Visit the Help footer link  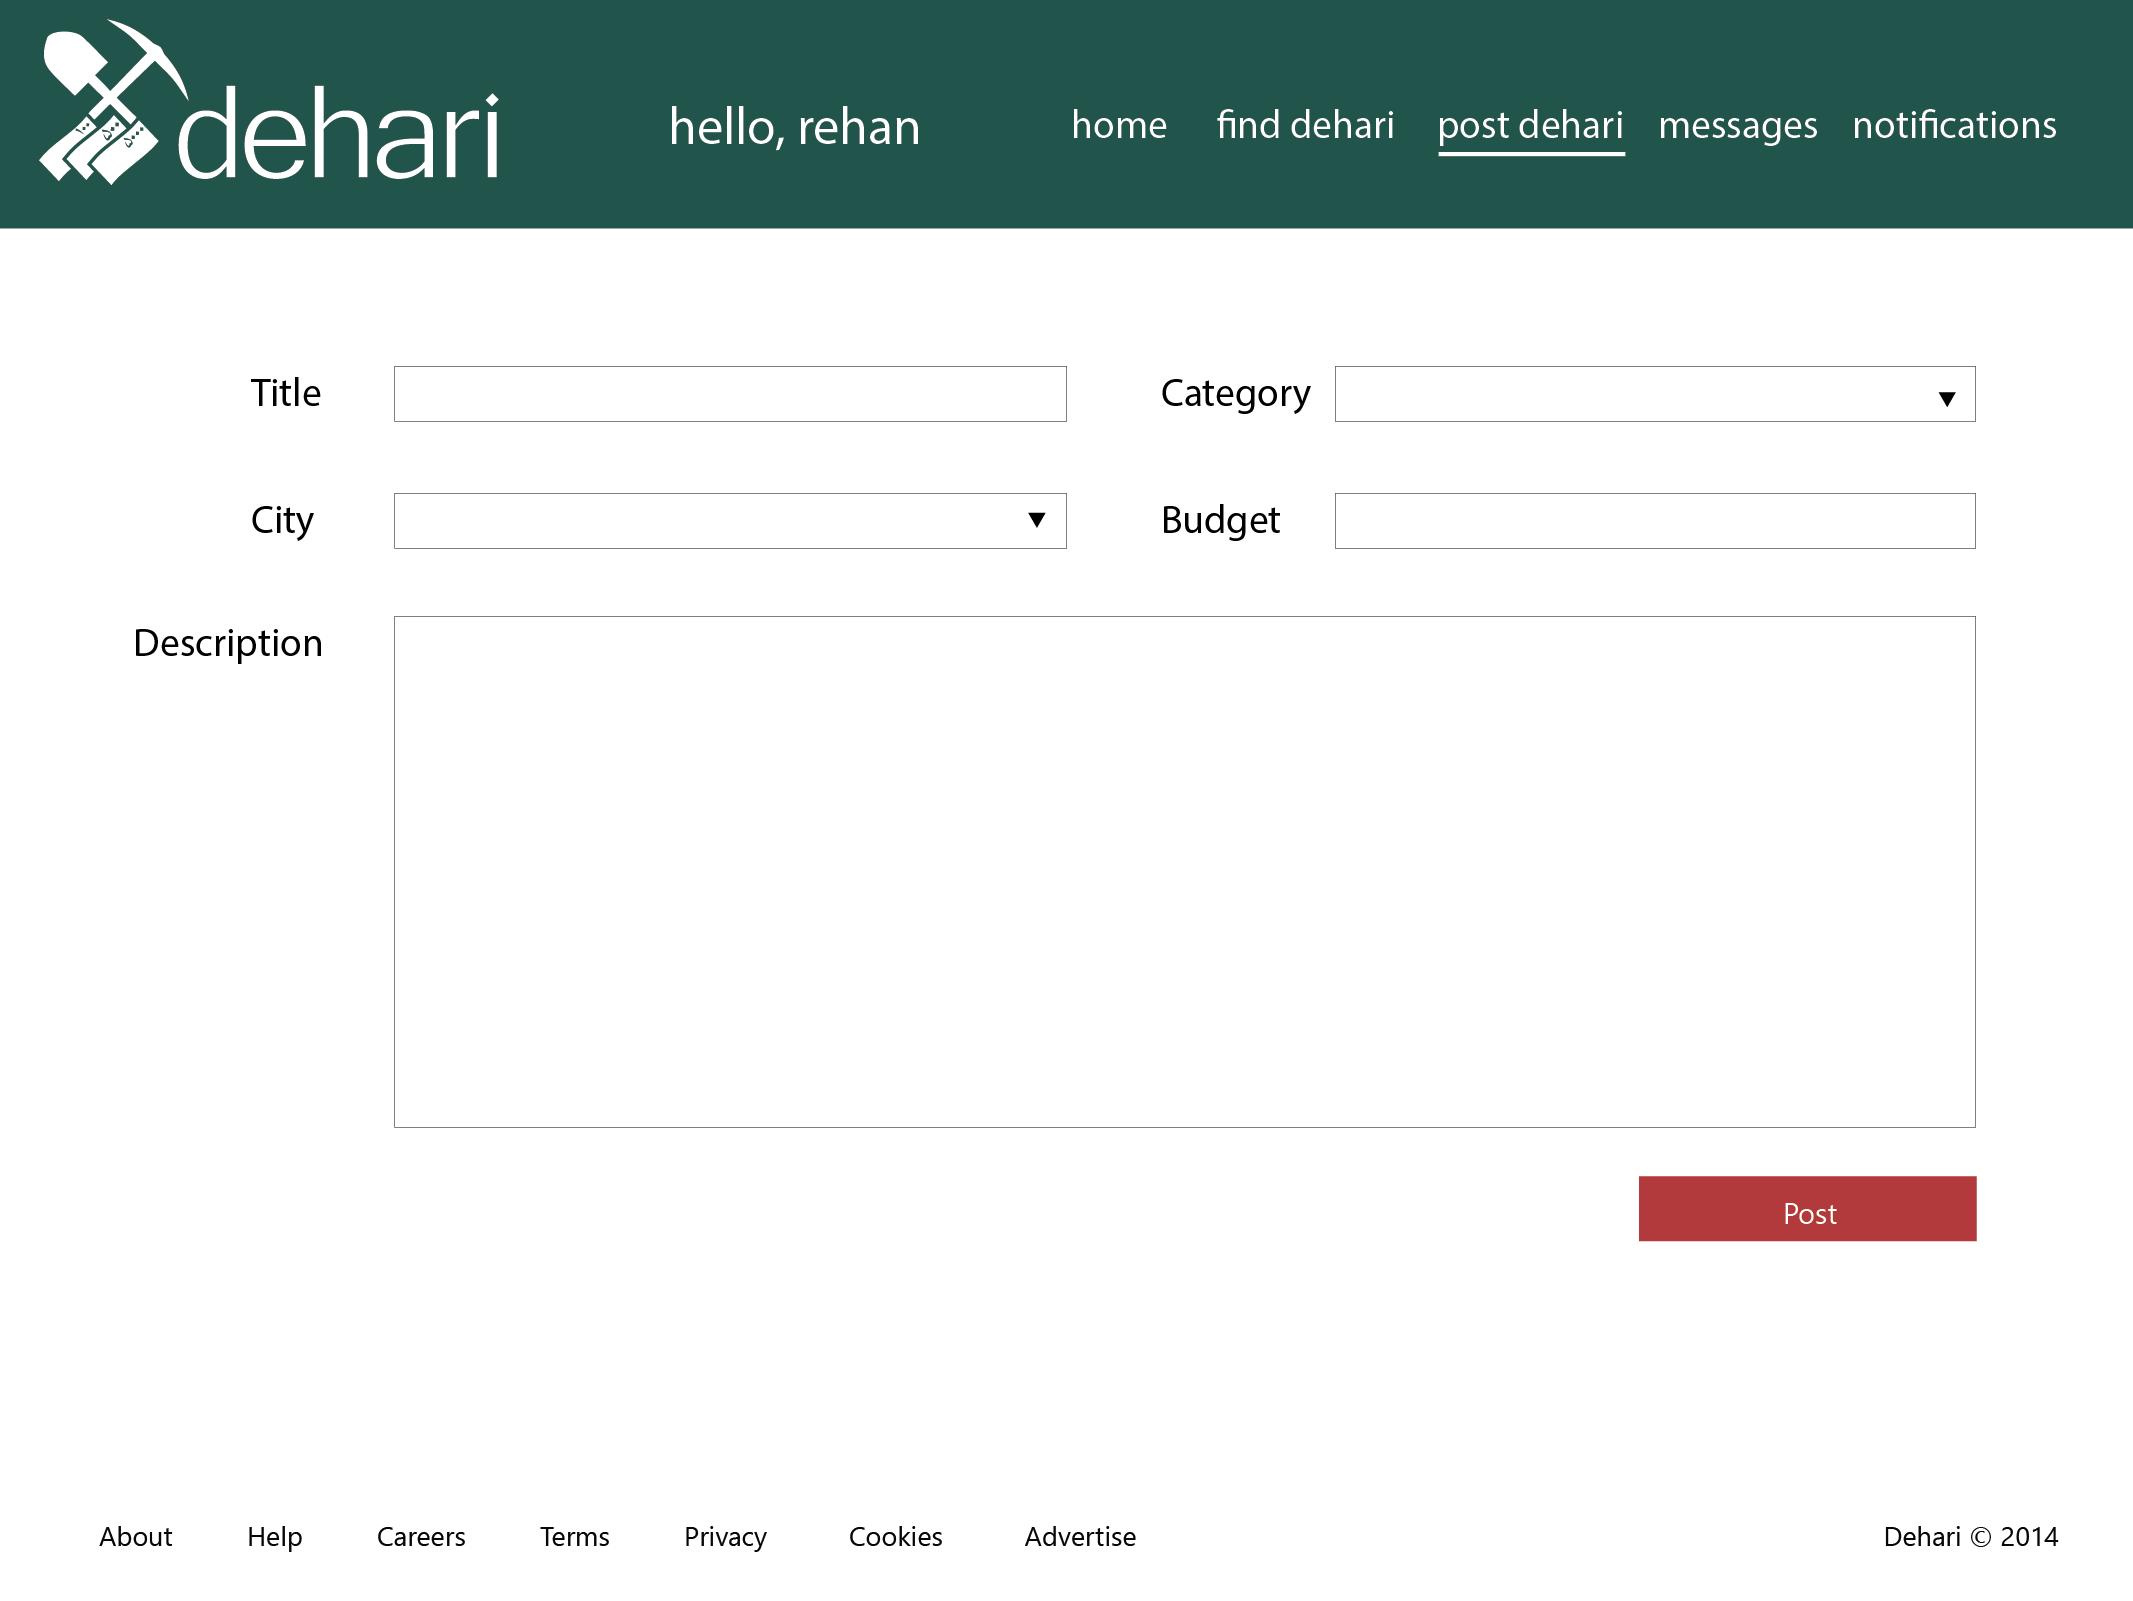pyautogui.click(x=274, y=1536)
